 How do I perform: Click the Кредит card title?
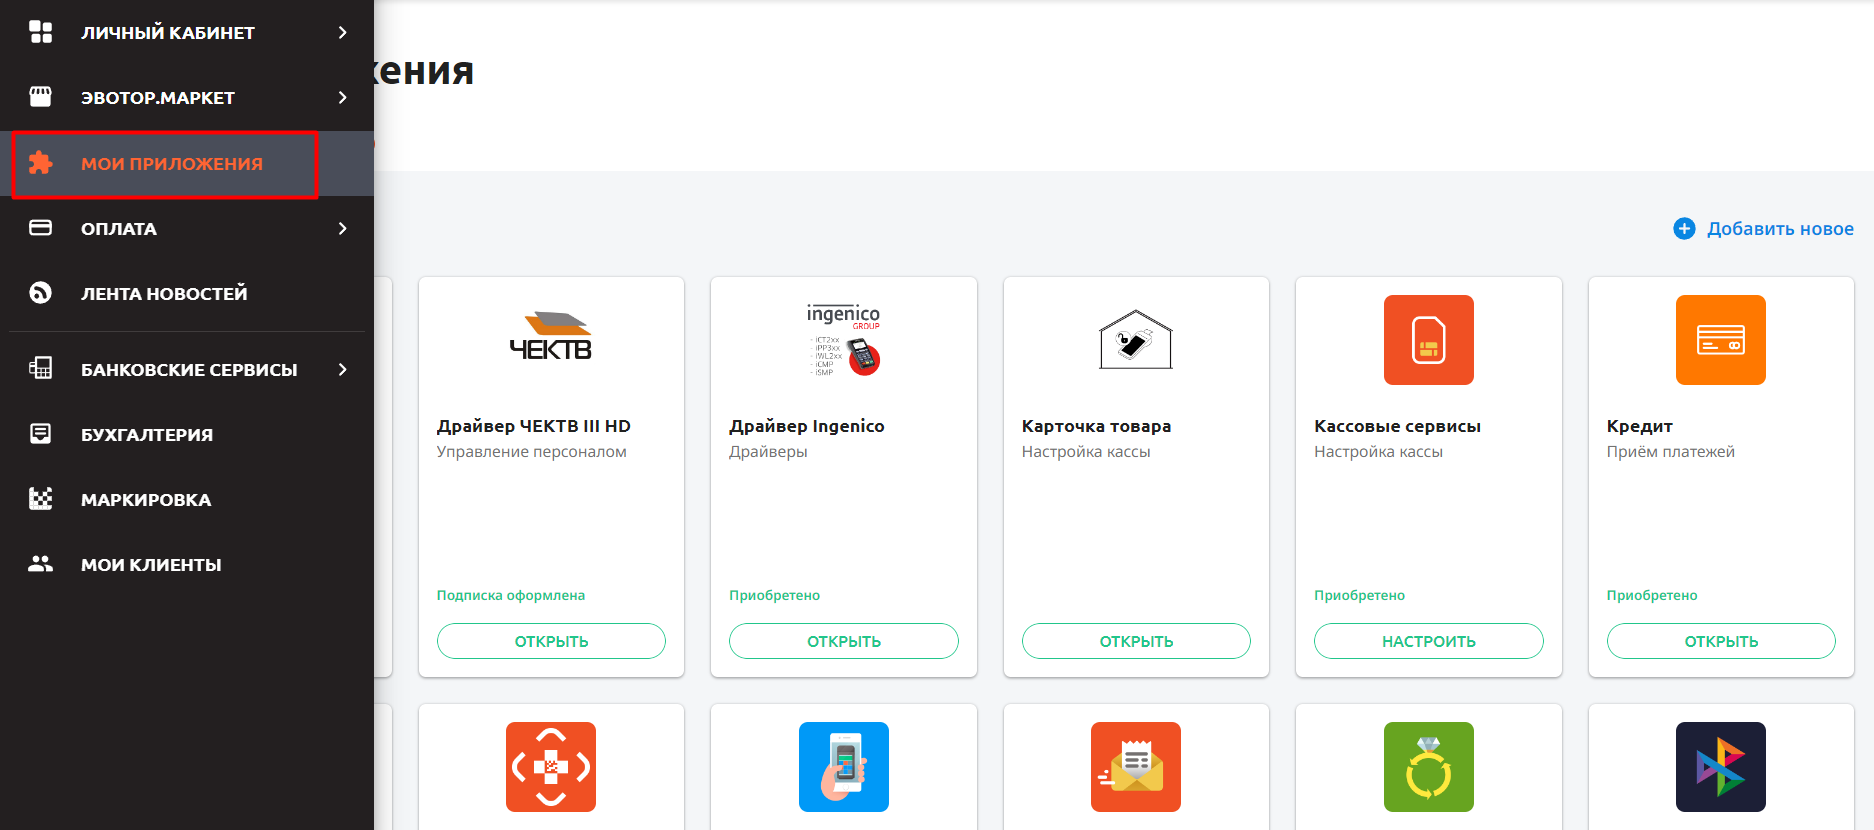[1640, 426]
